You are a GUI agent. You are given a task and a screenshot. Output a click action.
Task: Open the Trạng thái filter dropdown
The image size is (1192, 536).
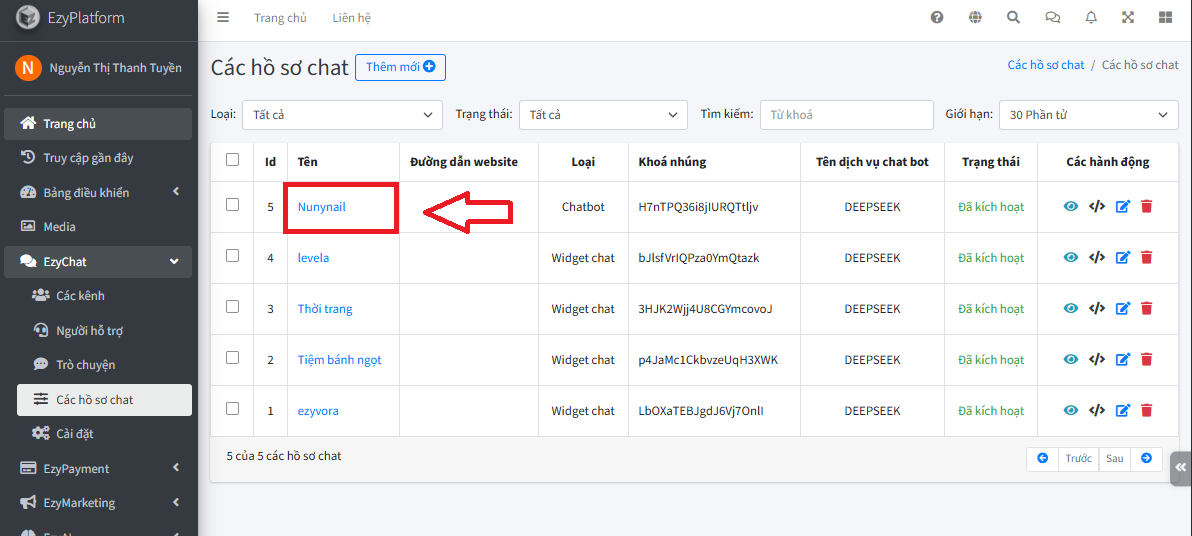click(604, 115)
